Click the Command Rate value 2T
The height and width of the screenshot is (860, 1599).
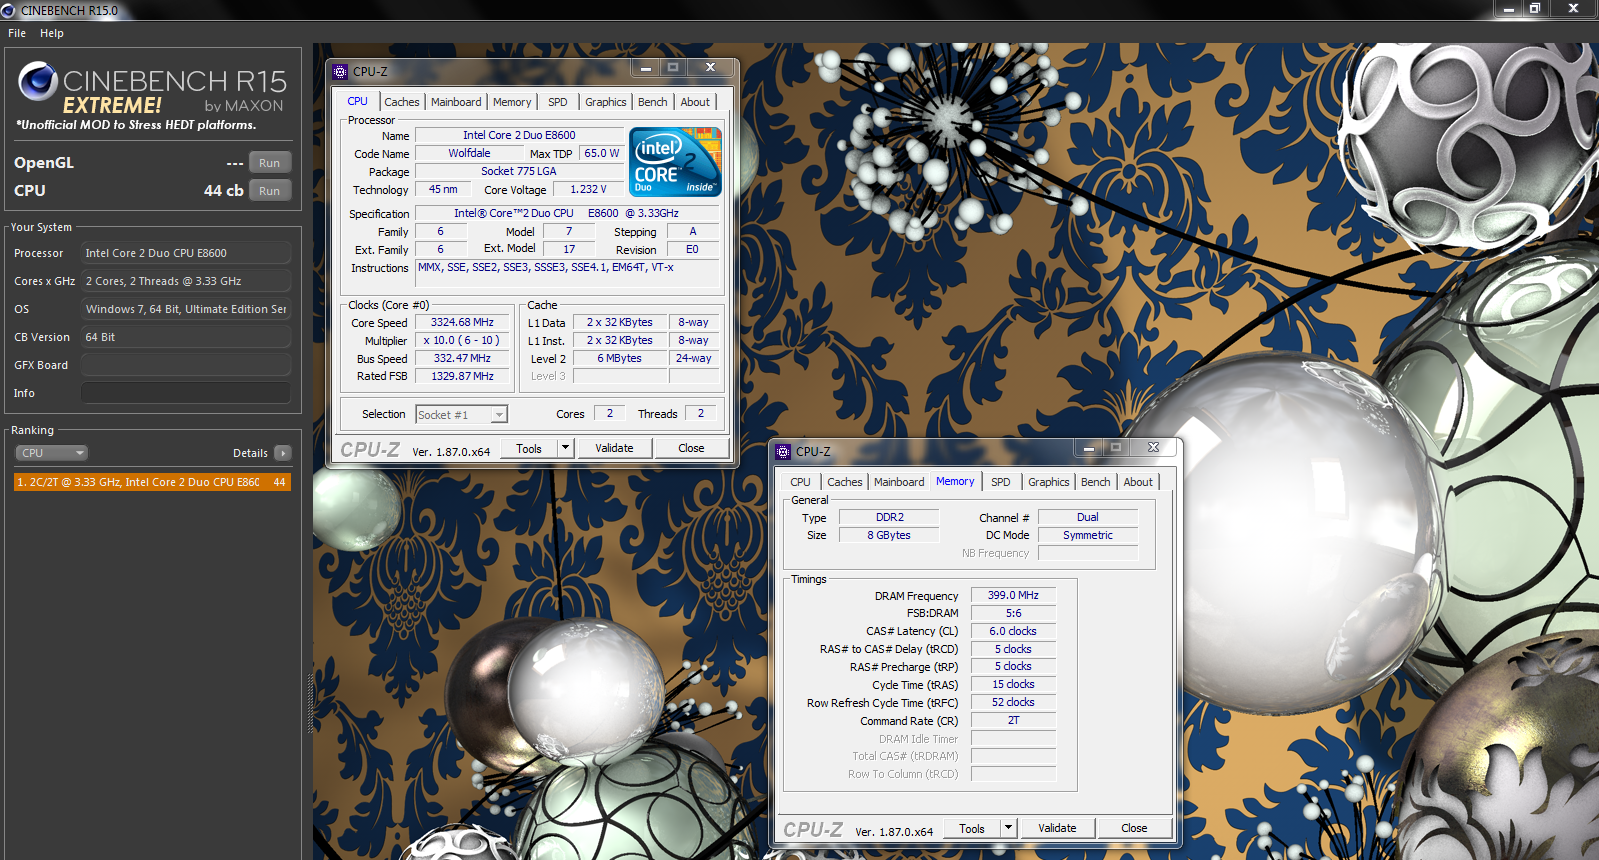pos(1013,720)
